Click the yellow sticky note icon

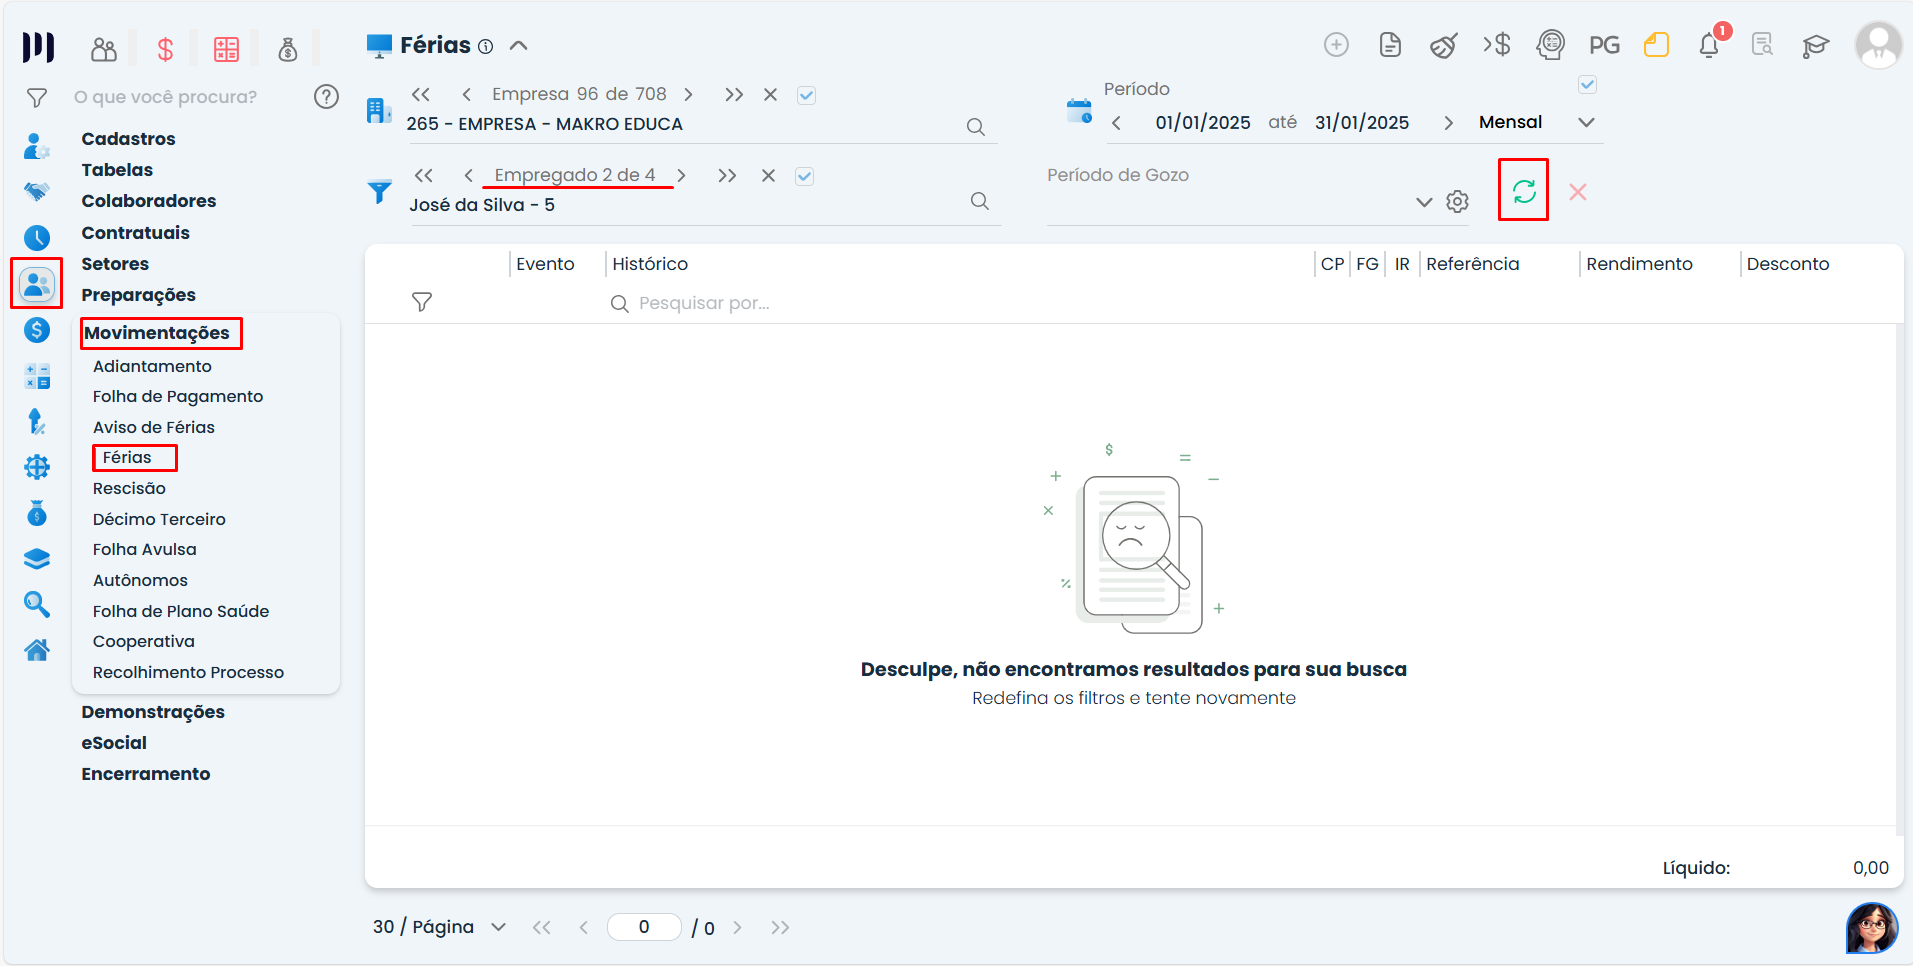click(x=1656, y=46)
